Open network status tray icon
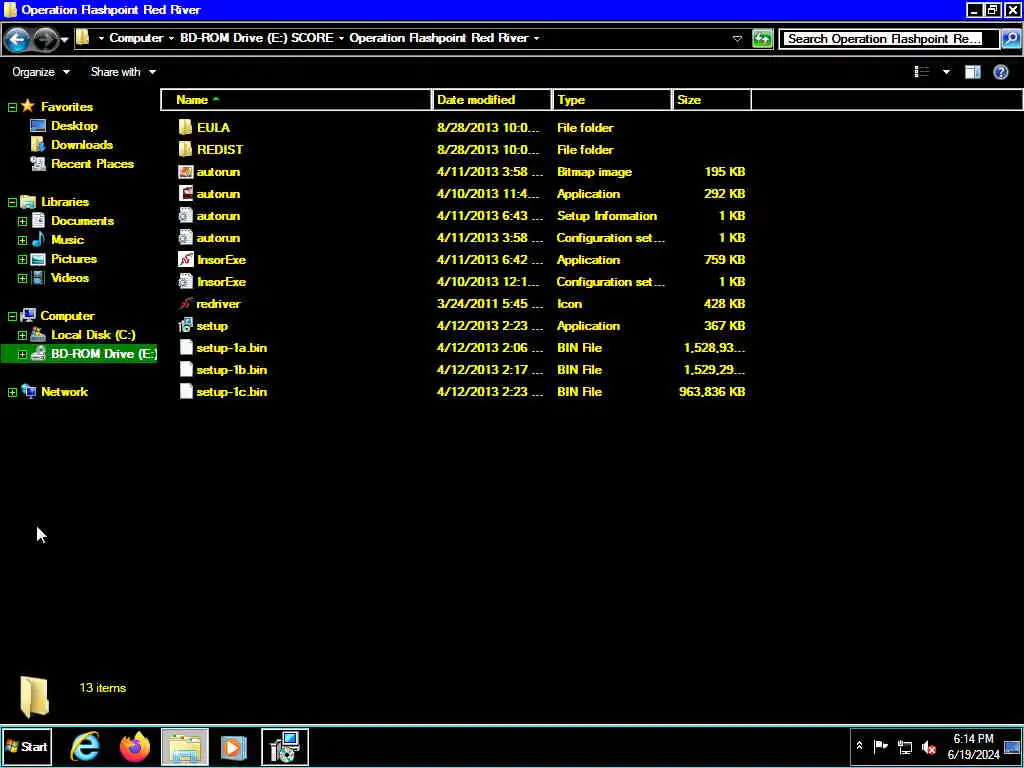The image size is (1024, 768). tap(904, 746)
